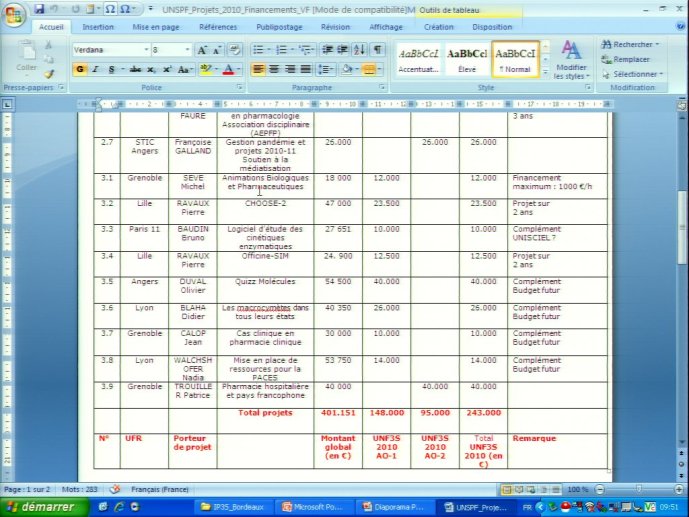Toggle bold (G) formatting
The image size is (689, 517).
pos(80,69)
